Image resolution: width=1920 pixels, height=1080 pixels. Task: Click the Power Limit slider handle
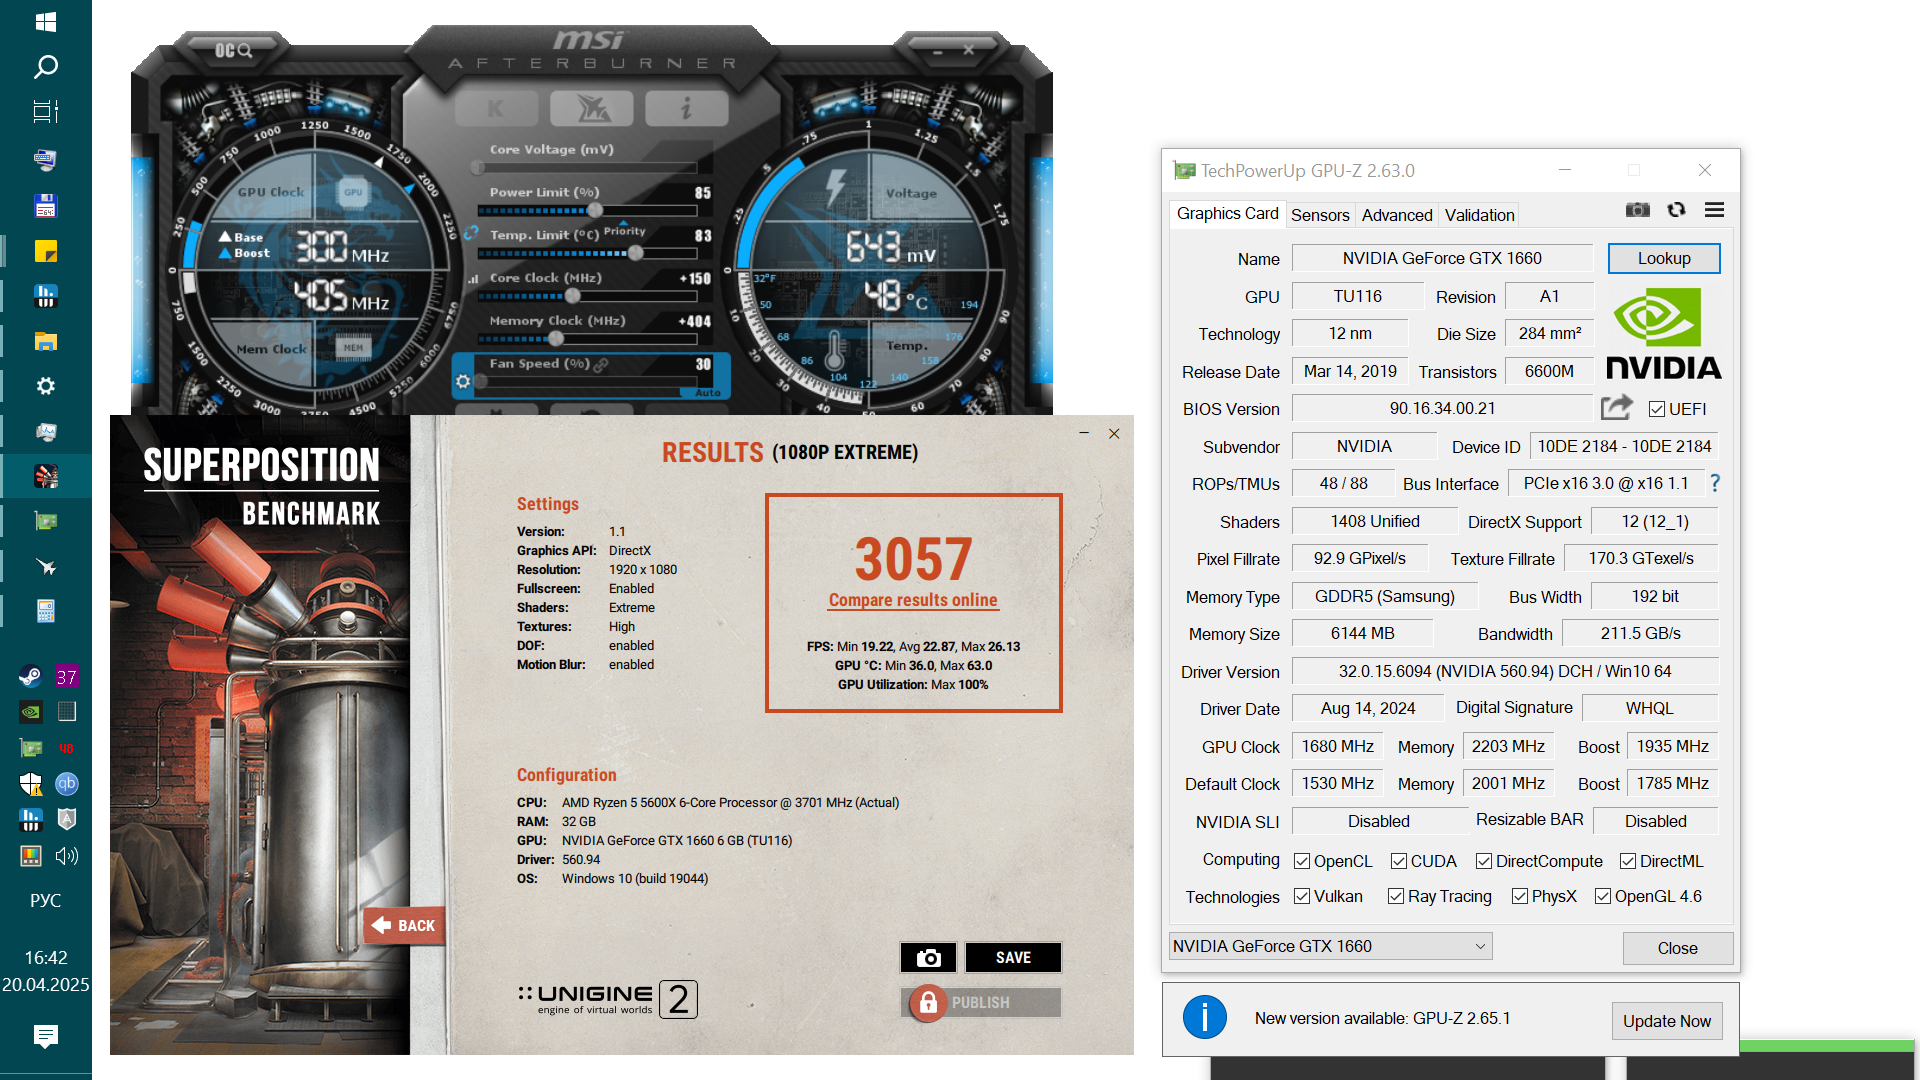point(595,211)
